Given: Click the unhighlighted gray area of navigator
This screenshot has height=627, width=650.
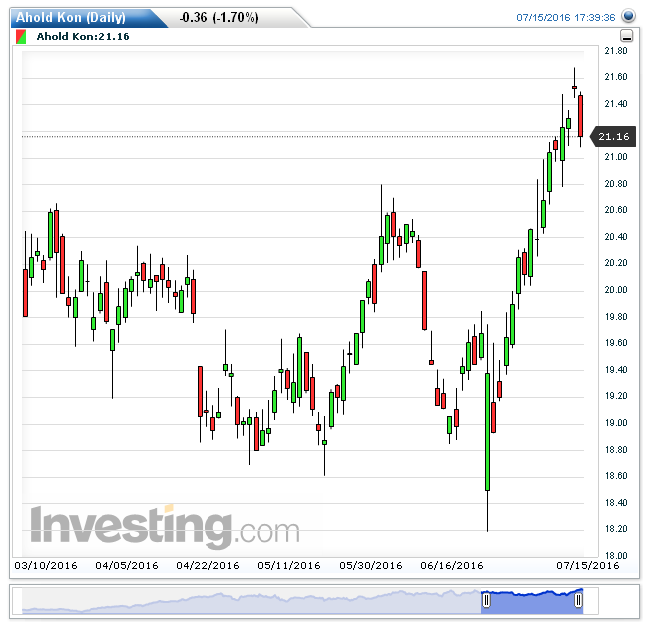Looking at the screenshot, I should tap(251, 601).
